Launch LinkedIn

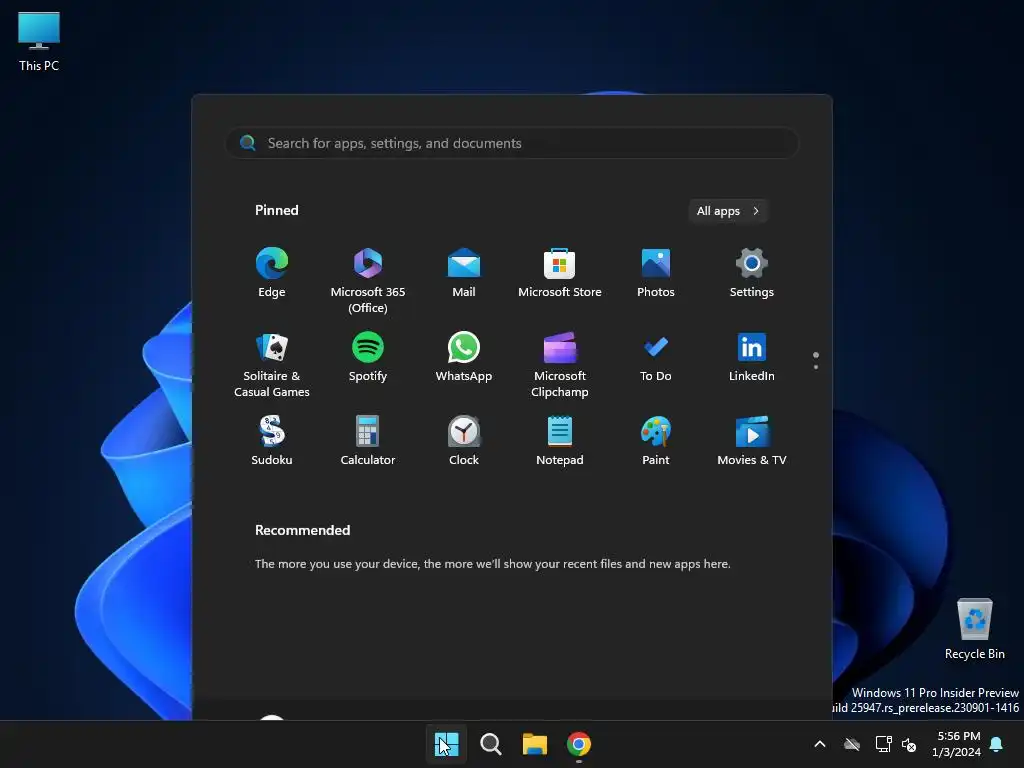(x=752, y=357)
